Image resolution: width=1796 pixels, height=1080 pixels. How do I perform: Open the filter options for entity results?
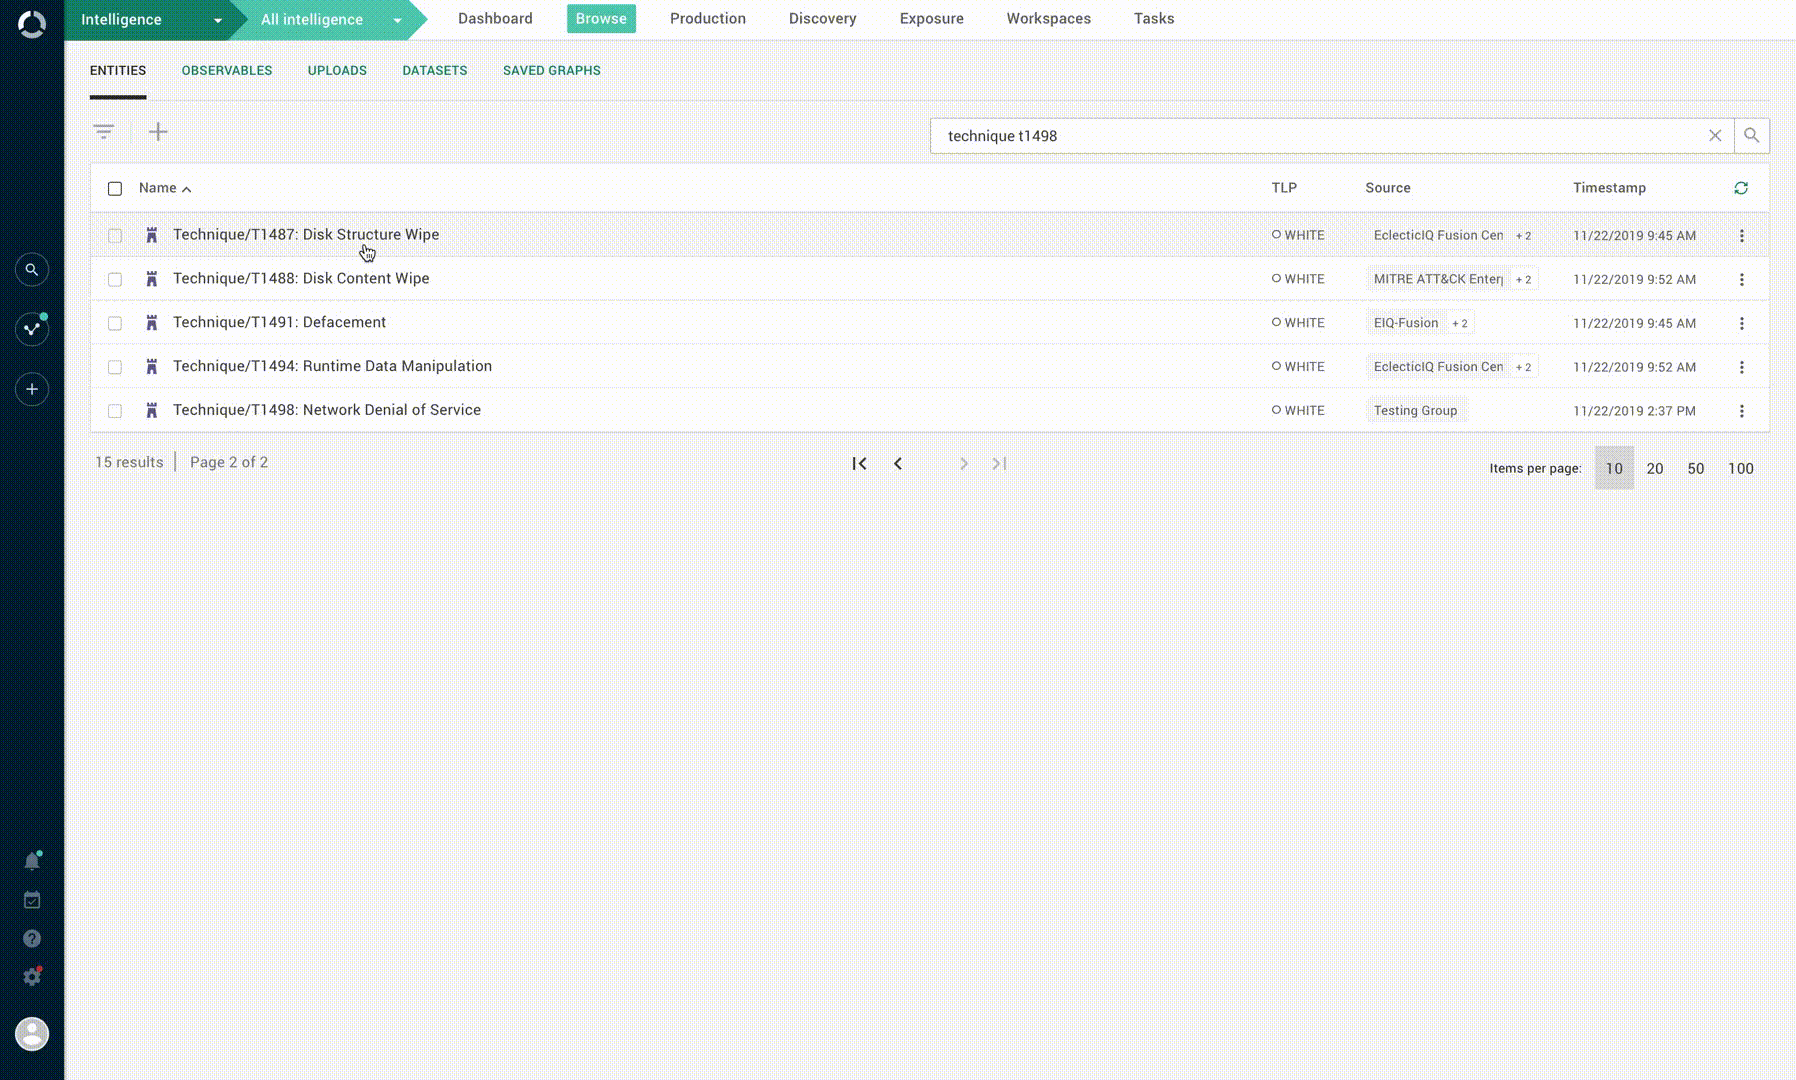pos(104,131)
